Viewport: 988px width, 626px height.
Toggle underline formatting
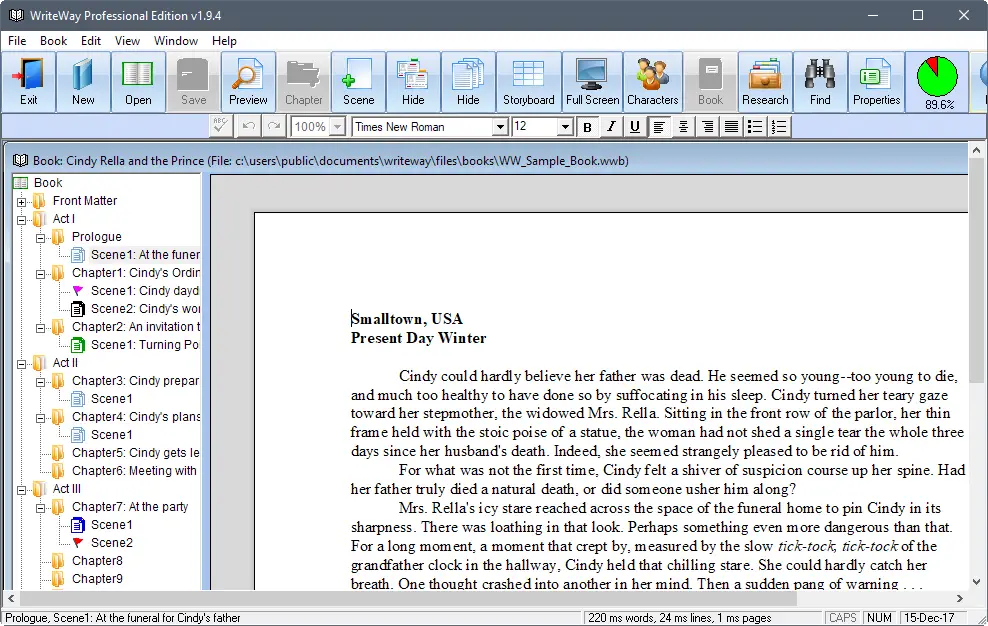point(635,127)
